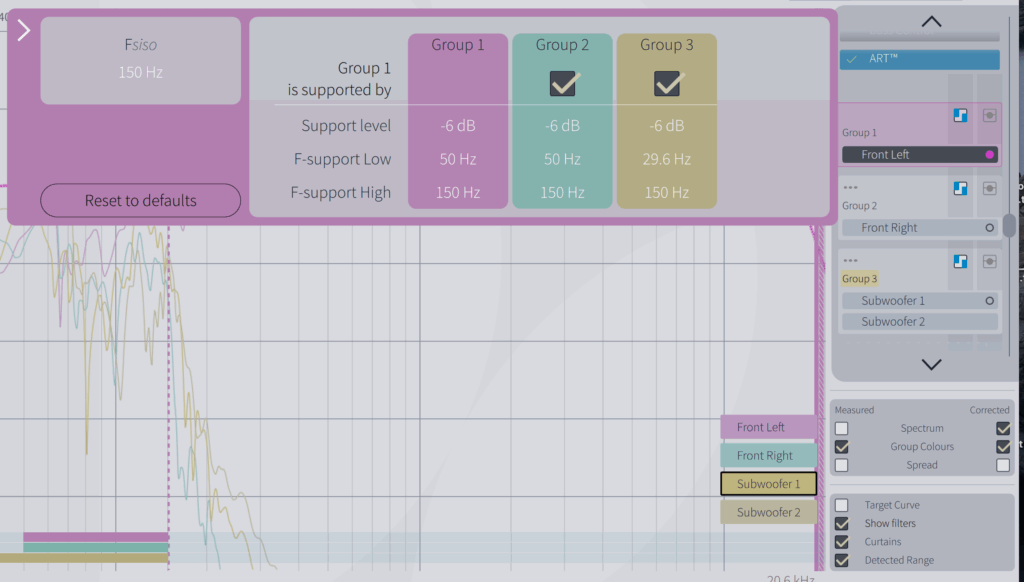1024x582 pixels.
Task: Click the Front Right colour legend label
Action: point(768,456)
